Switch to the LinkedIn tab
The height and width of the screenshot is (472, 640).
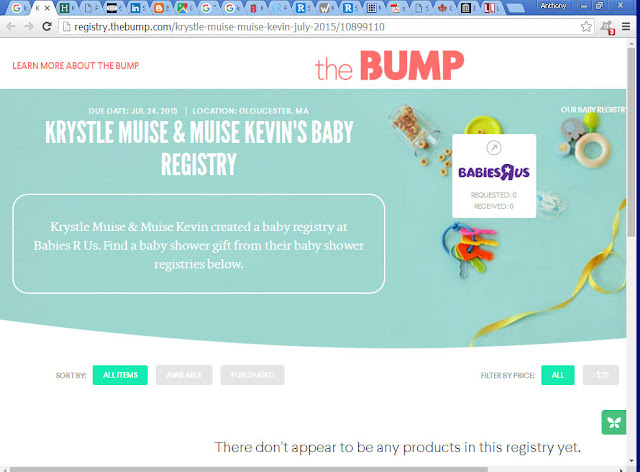139,7
